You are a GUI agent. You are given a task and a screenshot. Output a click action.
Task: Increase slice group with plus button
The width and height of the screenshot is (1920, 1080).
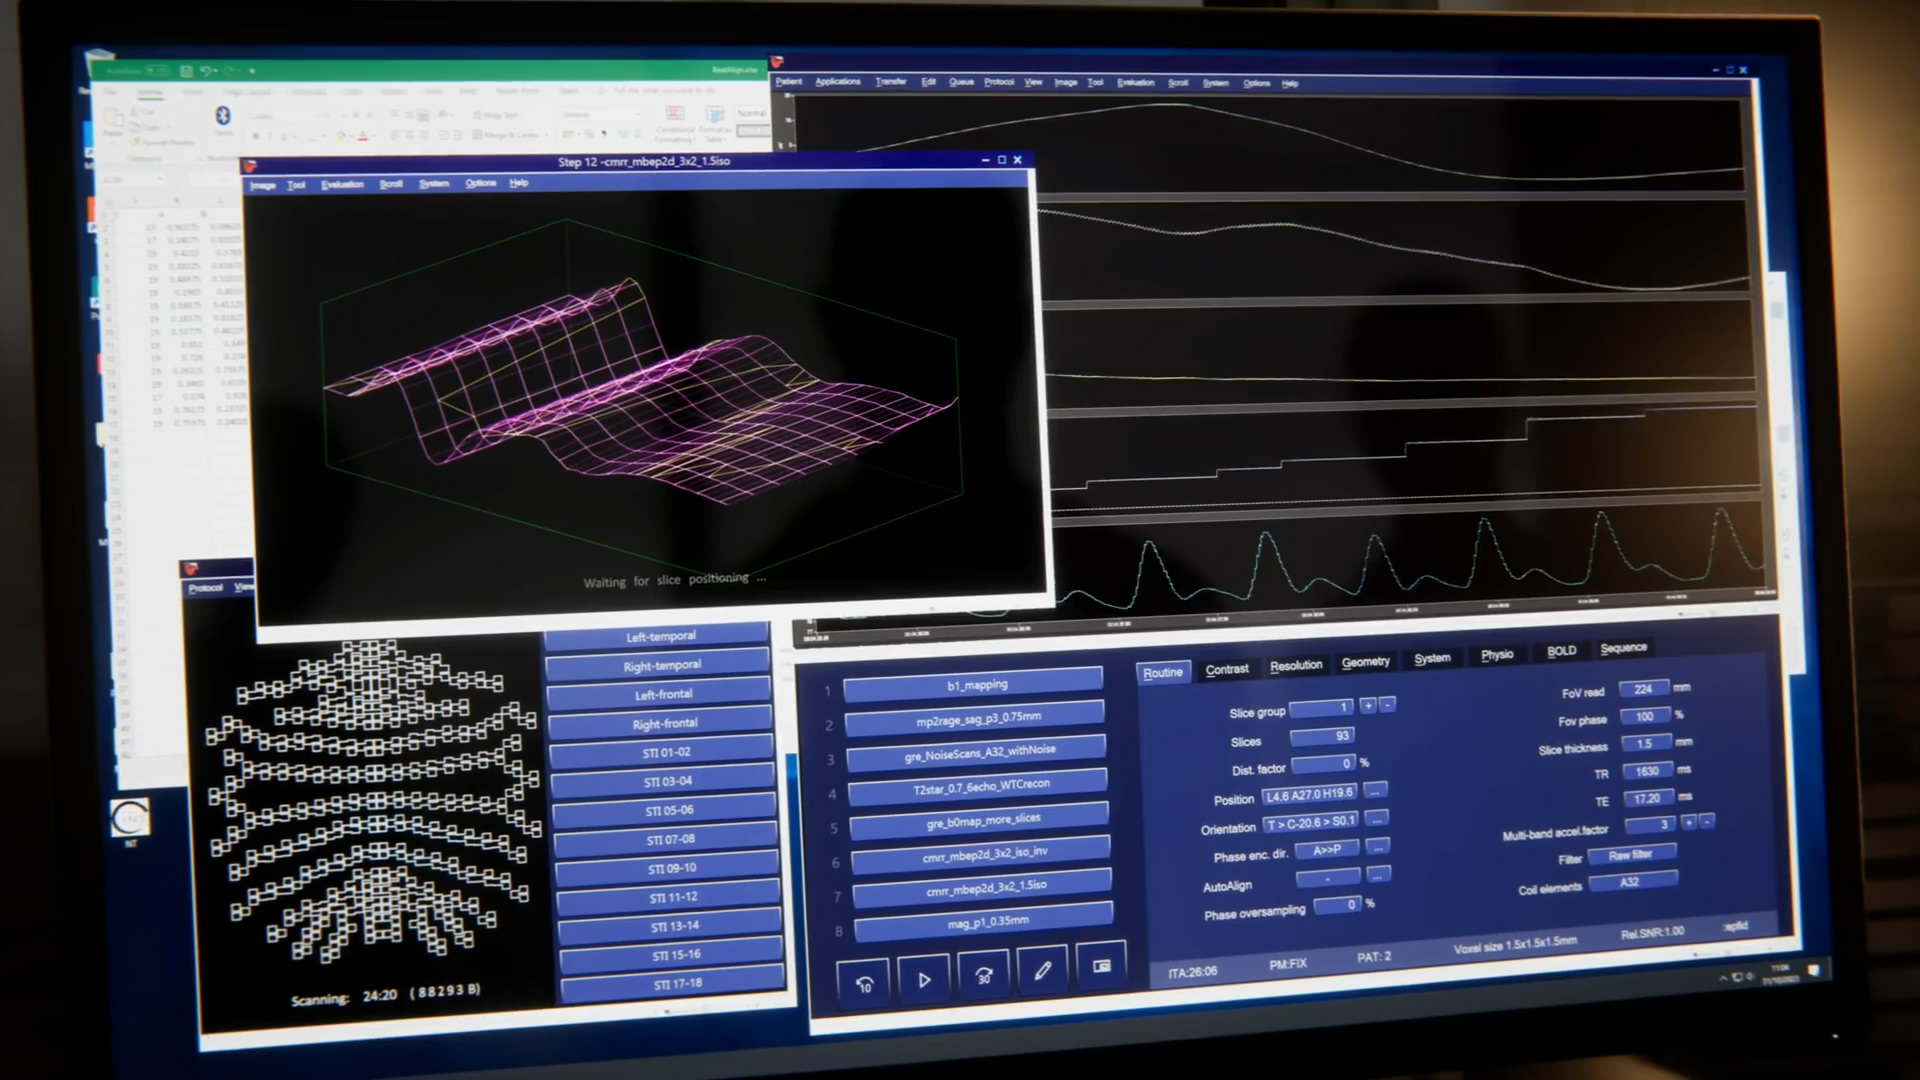[1368, 705]
